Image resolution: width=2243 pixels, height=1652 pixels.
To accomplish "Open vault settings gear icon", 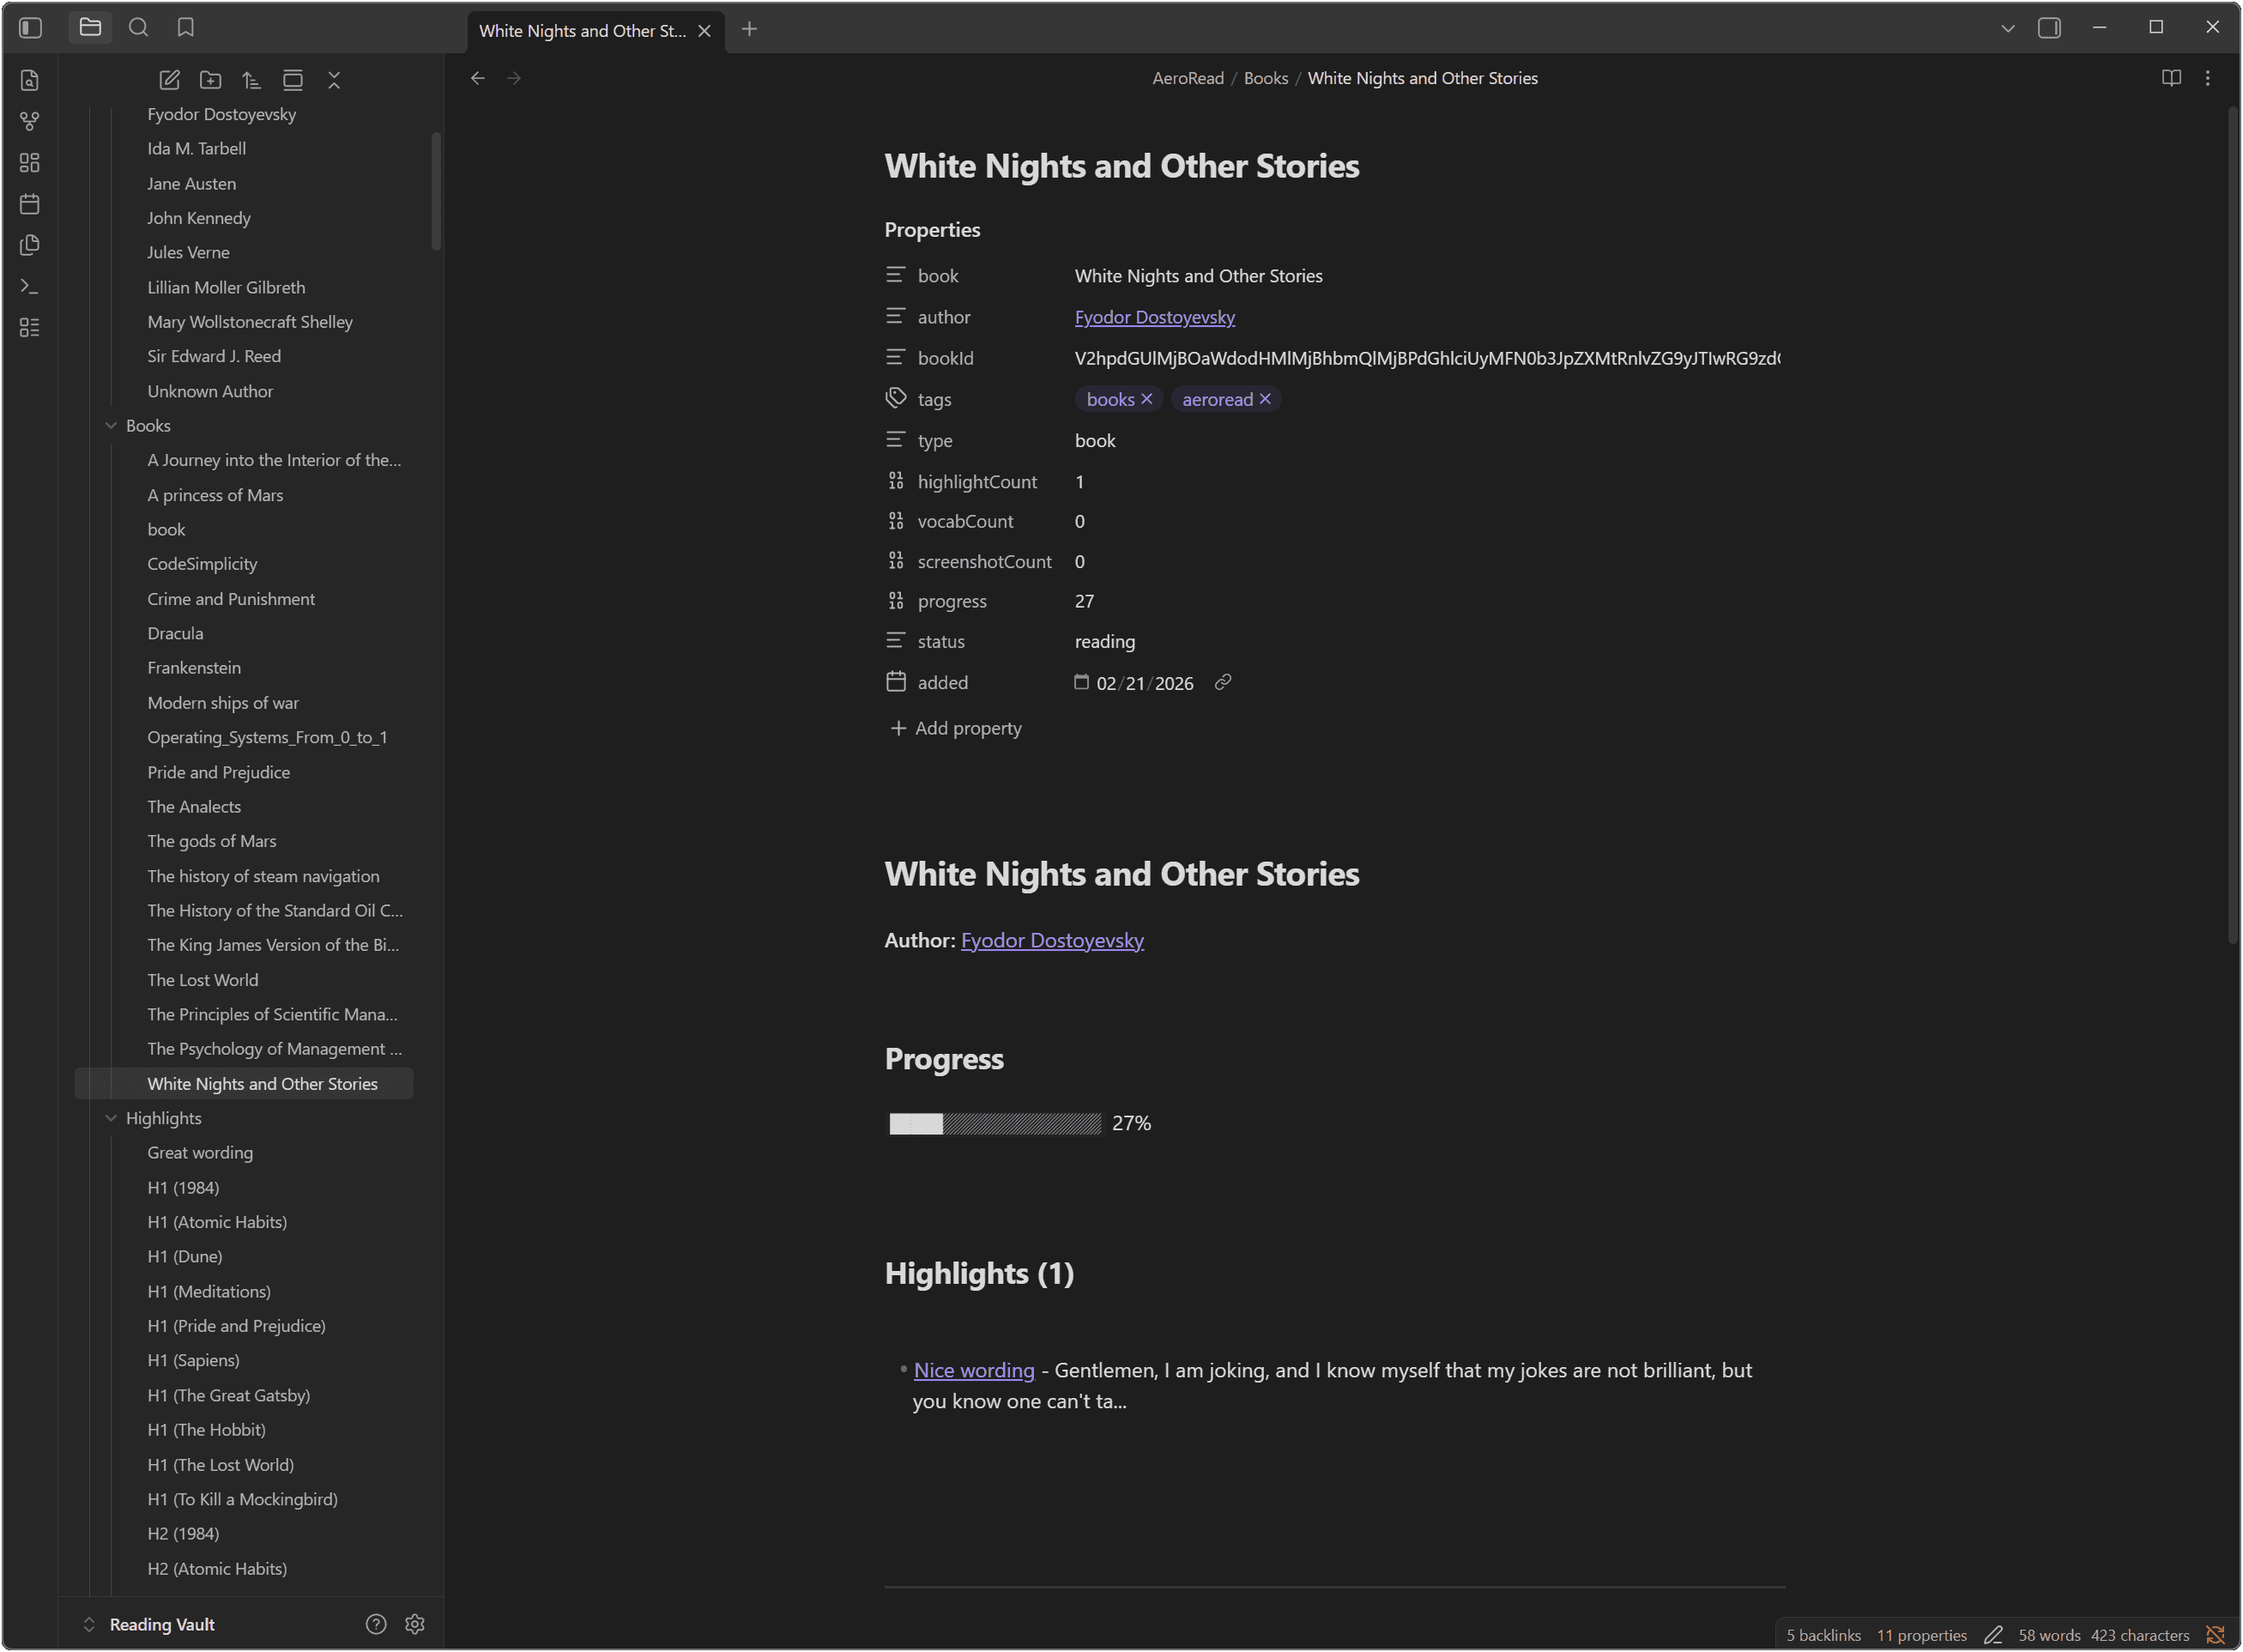I will (415, 1624).
